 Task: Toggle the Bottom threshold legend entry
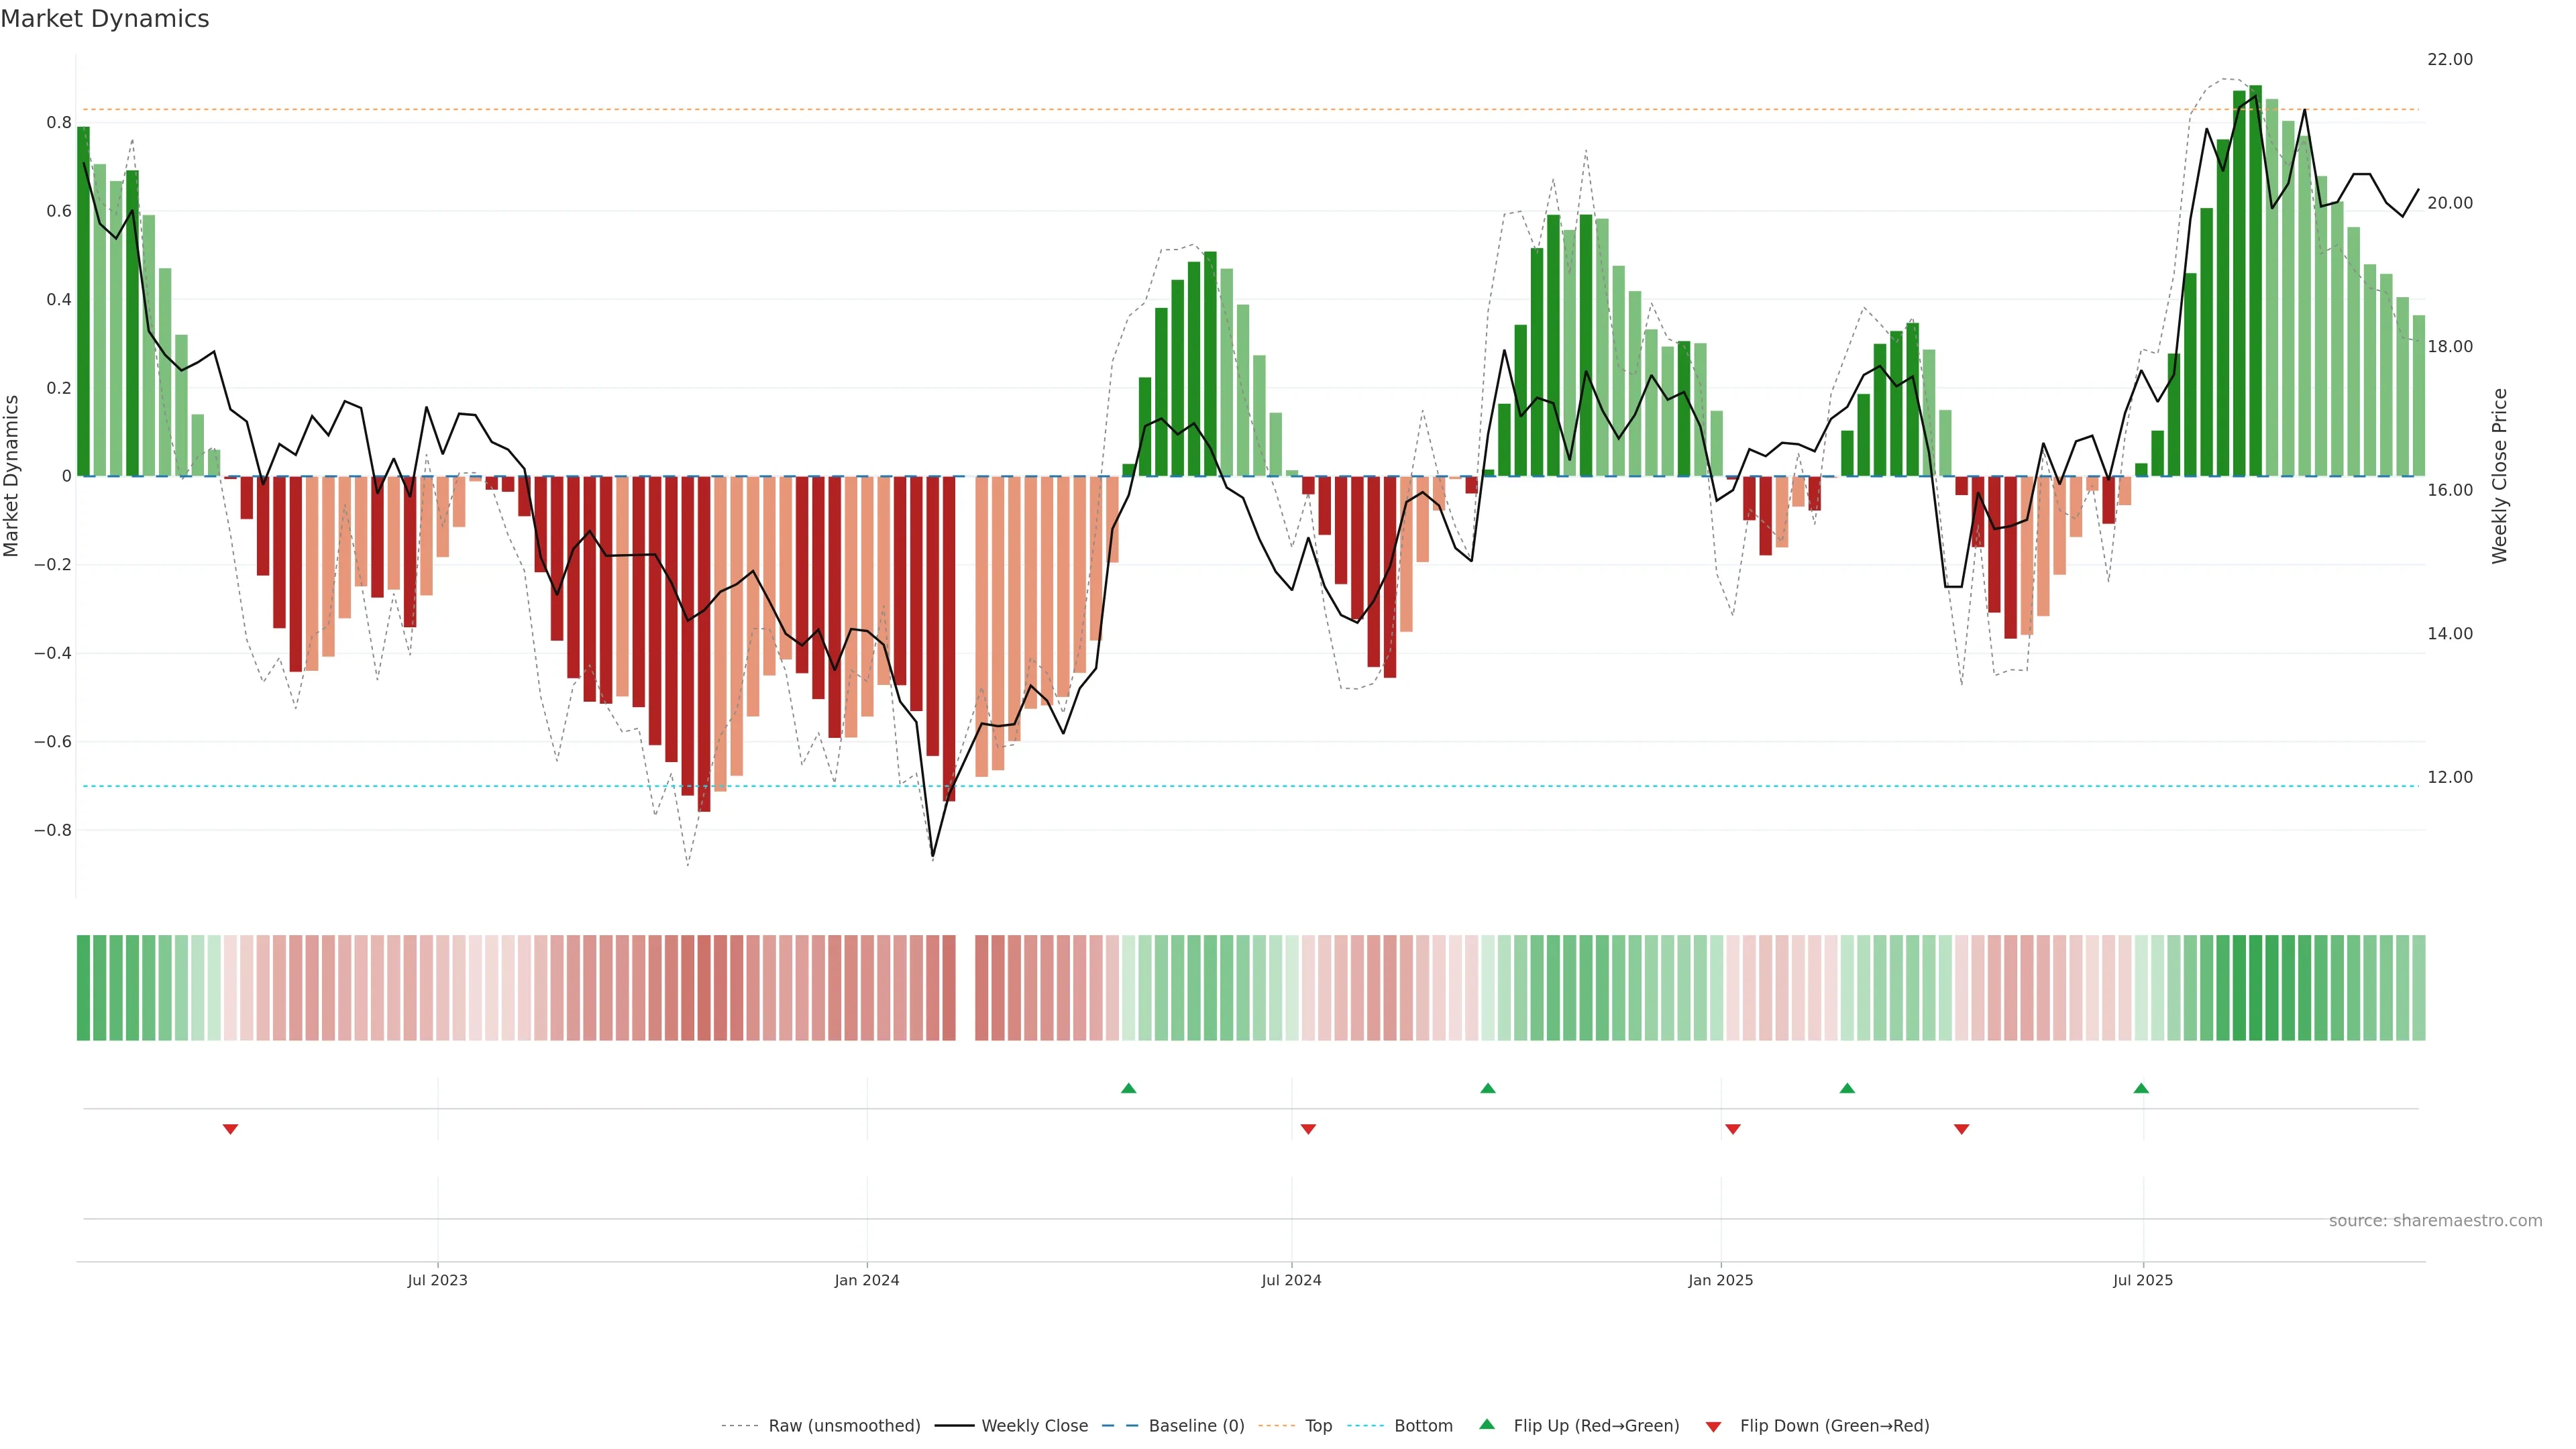pos(1423,1426)
